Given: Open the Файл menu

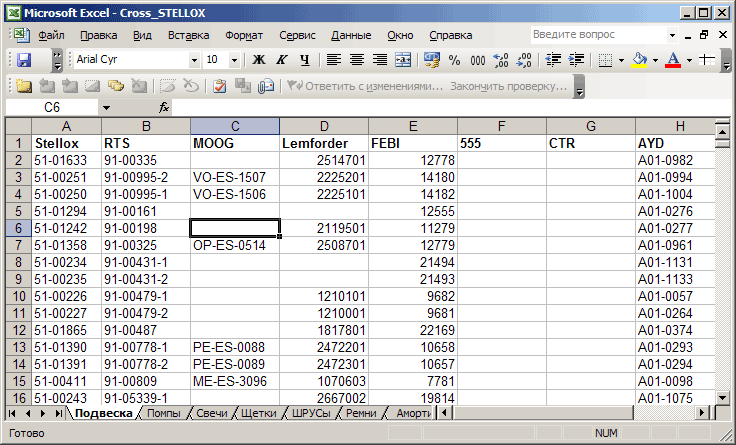Looking at the screenshot, I should (51, 35).
